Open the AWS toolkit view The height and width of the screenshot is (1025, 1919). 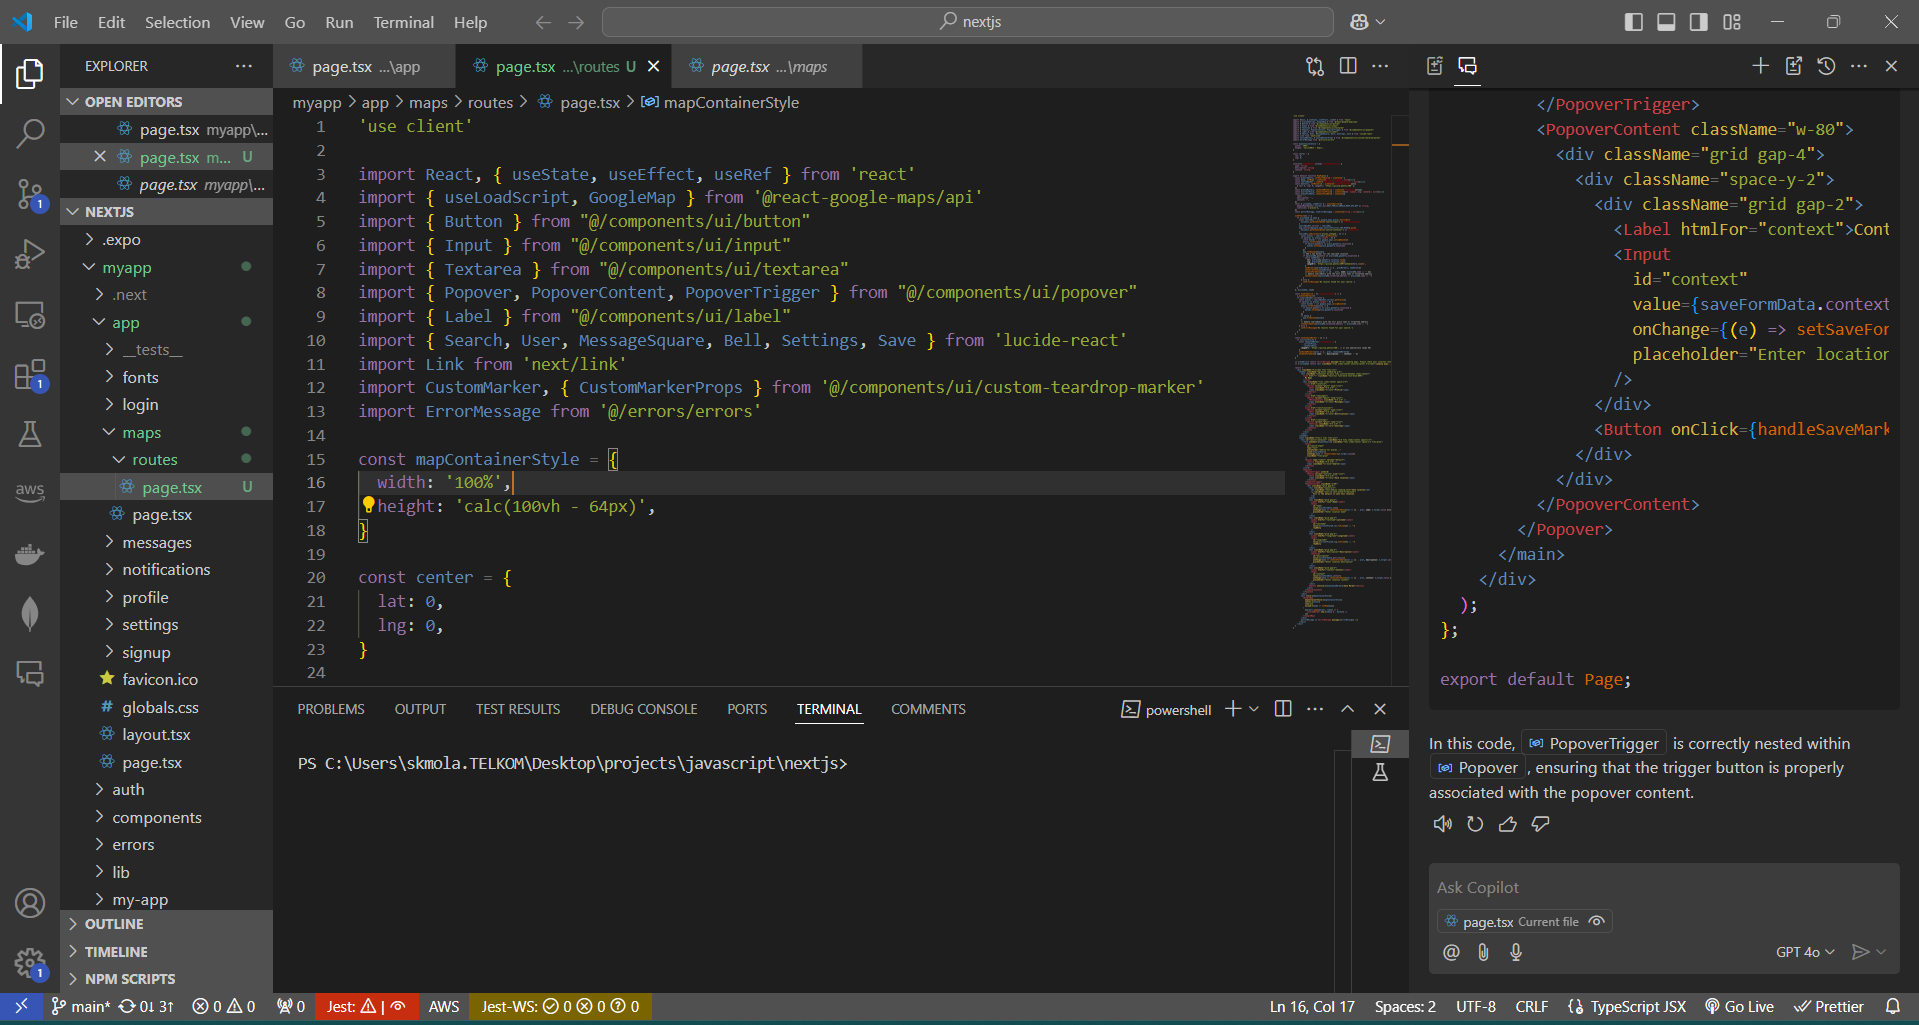[30, 492]
